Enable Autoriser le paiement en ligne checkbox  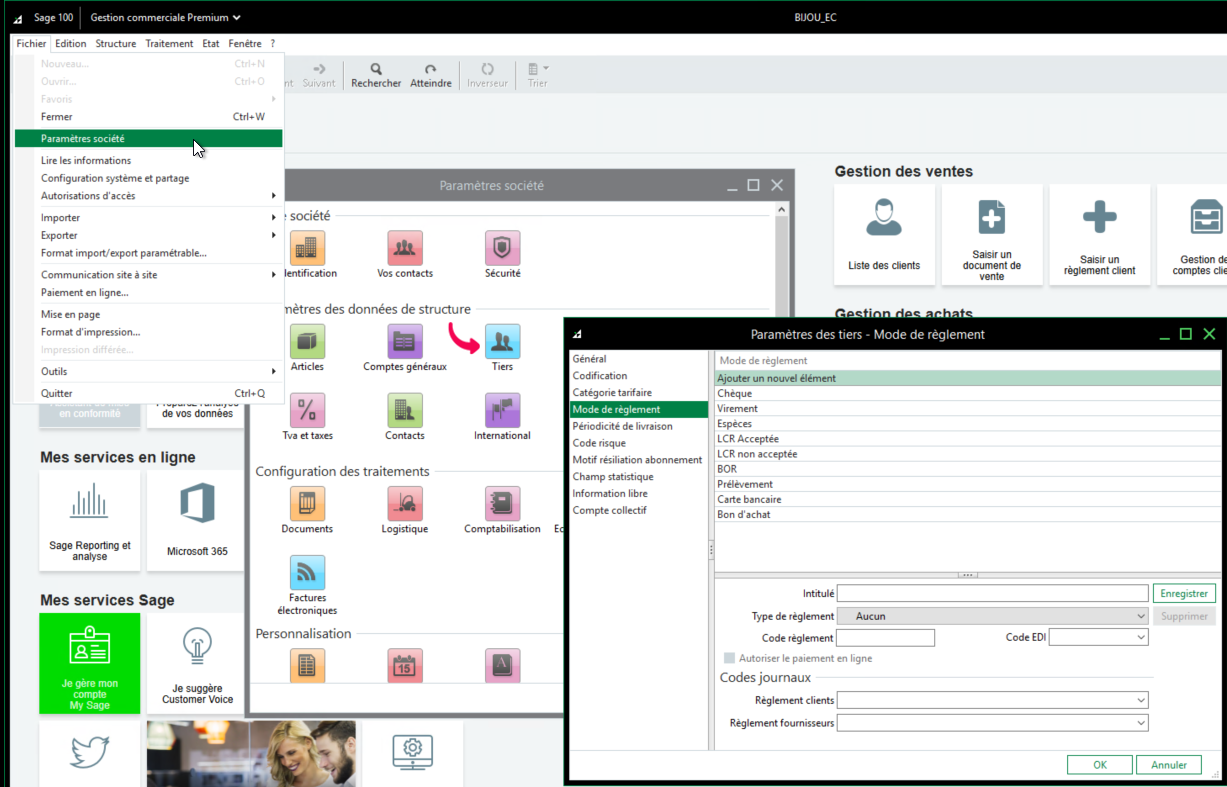tap(729, 658)
